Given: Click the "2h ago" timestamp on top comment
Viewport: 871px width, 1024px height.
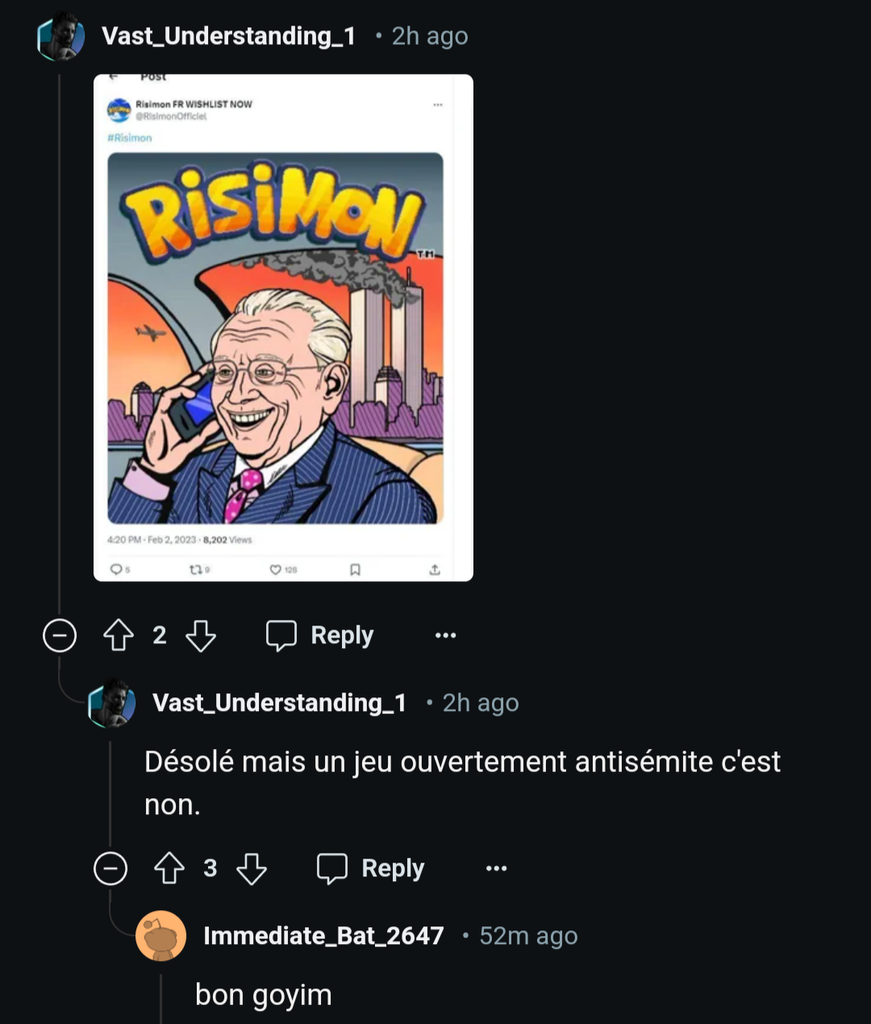Looking at the screenshot, I should [x=430, y=37].
